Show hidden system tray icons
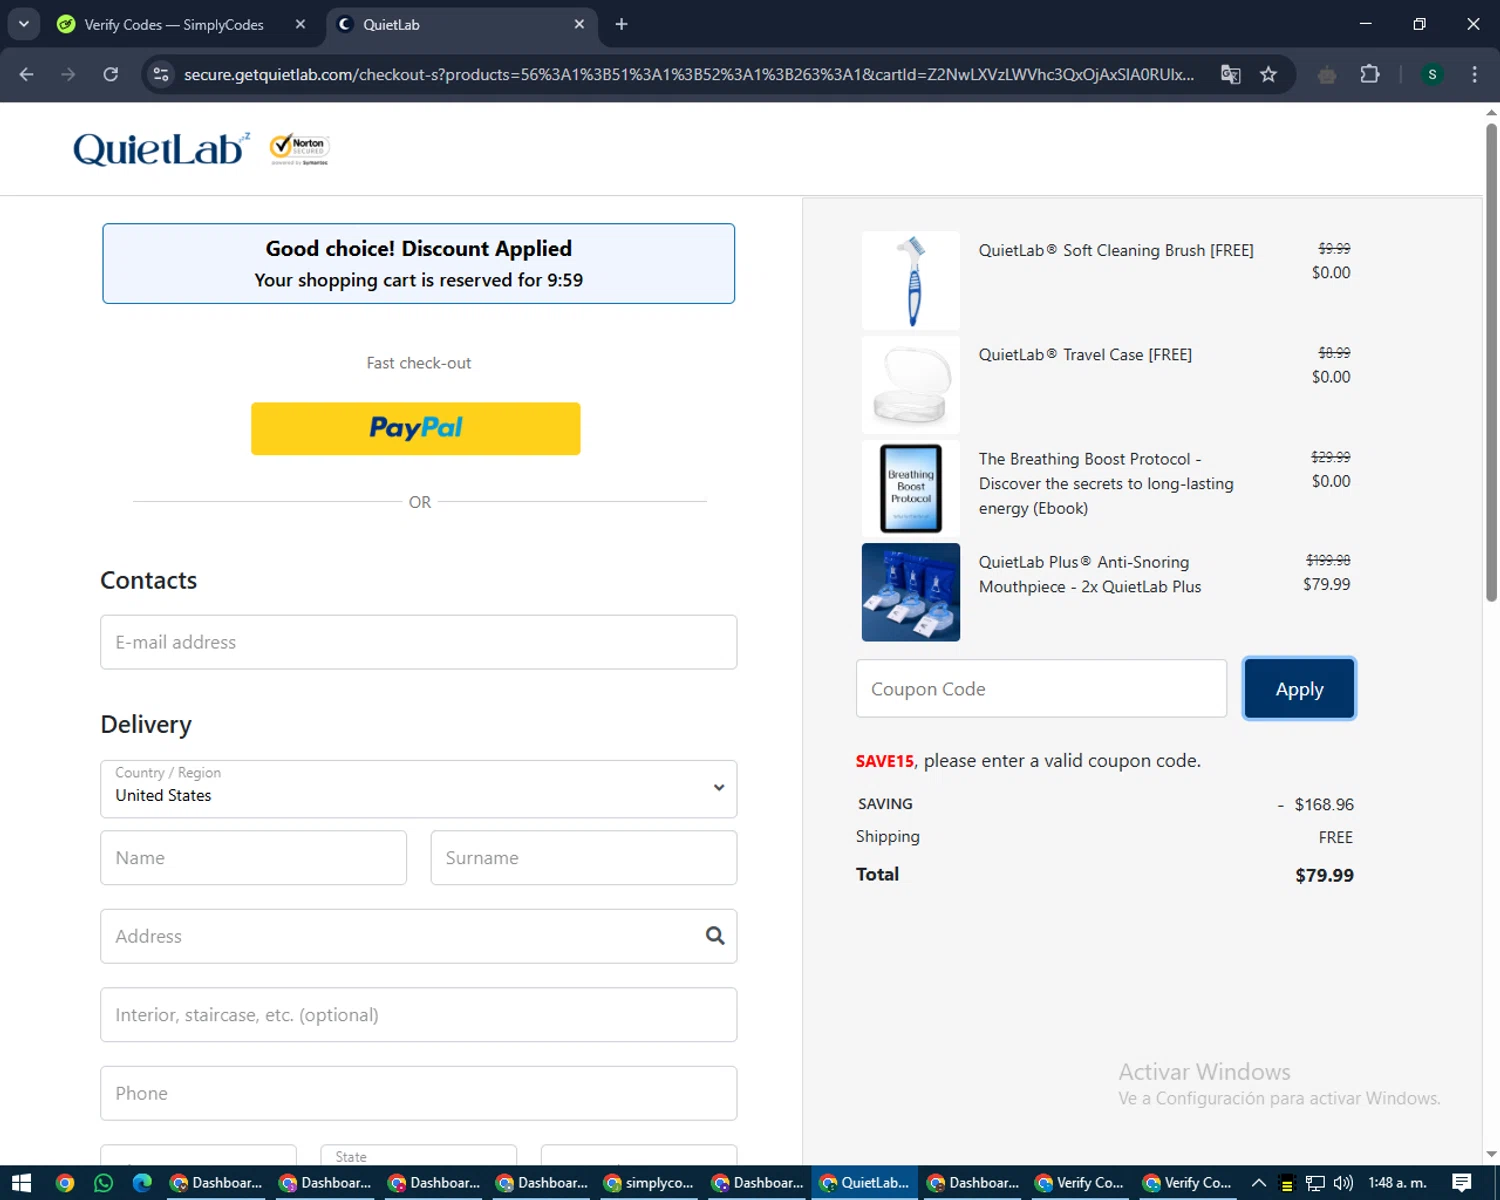The height and width of the screenshot is (1200, 1500). [x=1259, y=1183]
